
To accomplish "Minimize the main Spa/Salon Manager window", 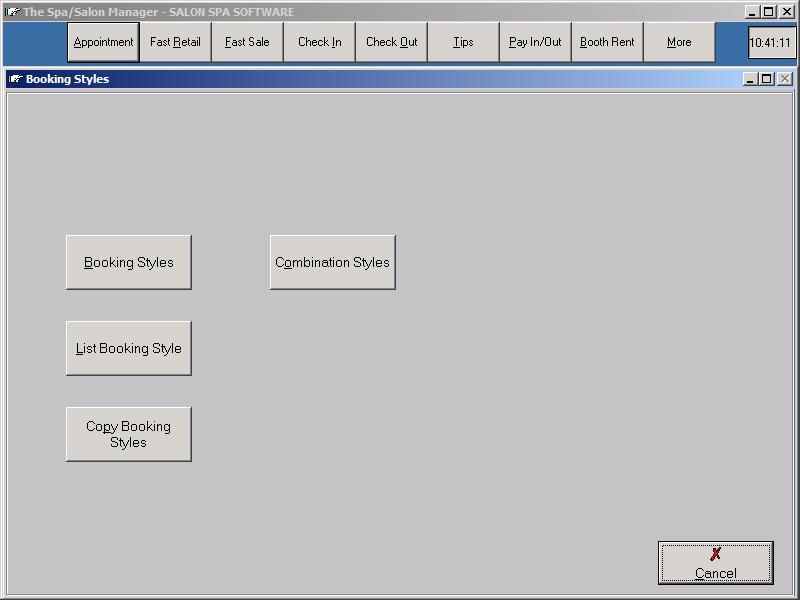I will coord(752,12).
